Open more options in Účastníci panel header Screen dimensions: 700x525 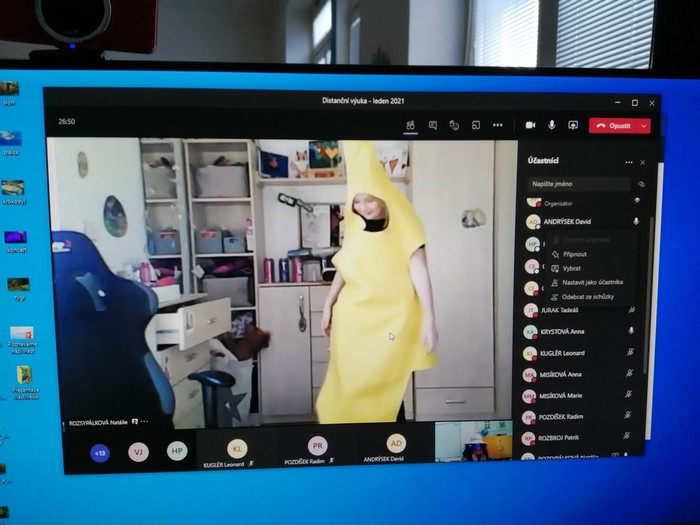(x=628, y=162)
